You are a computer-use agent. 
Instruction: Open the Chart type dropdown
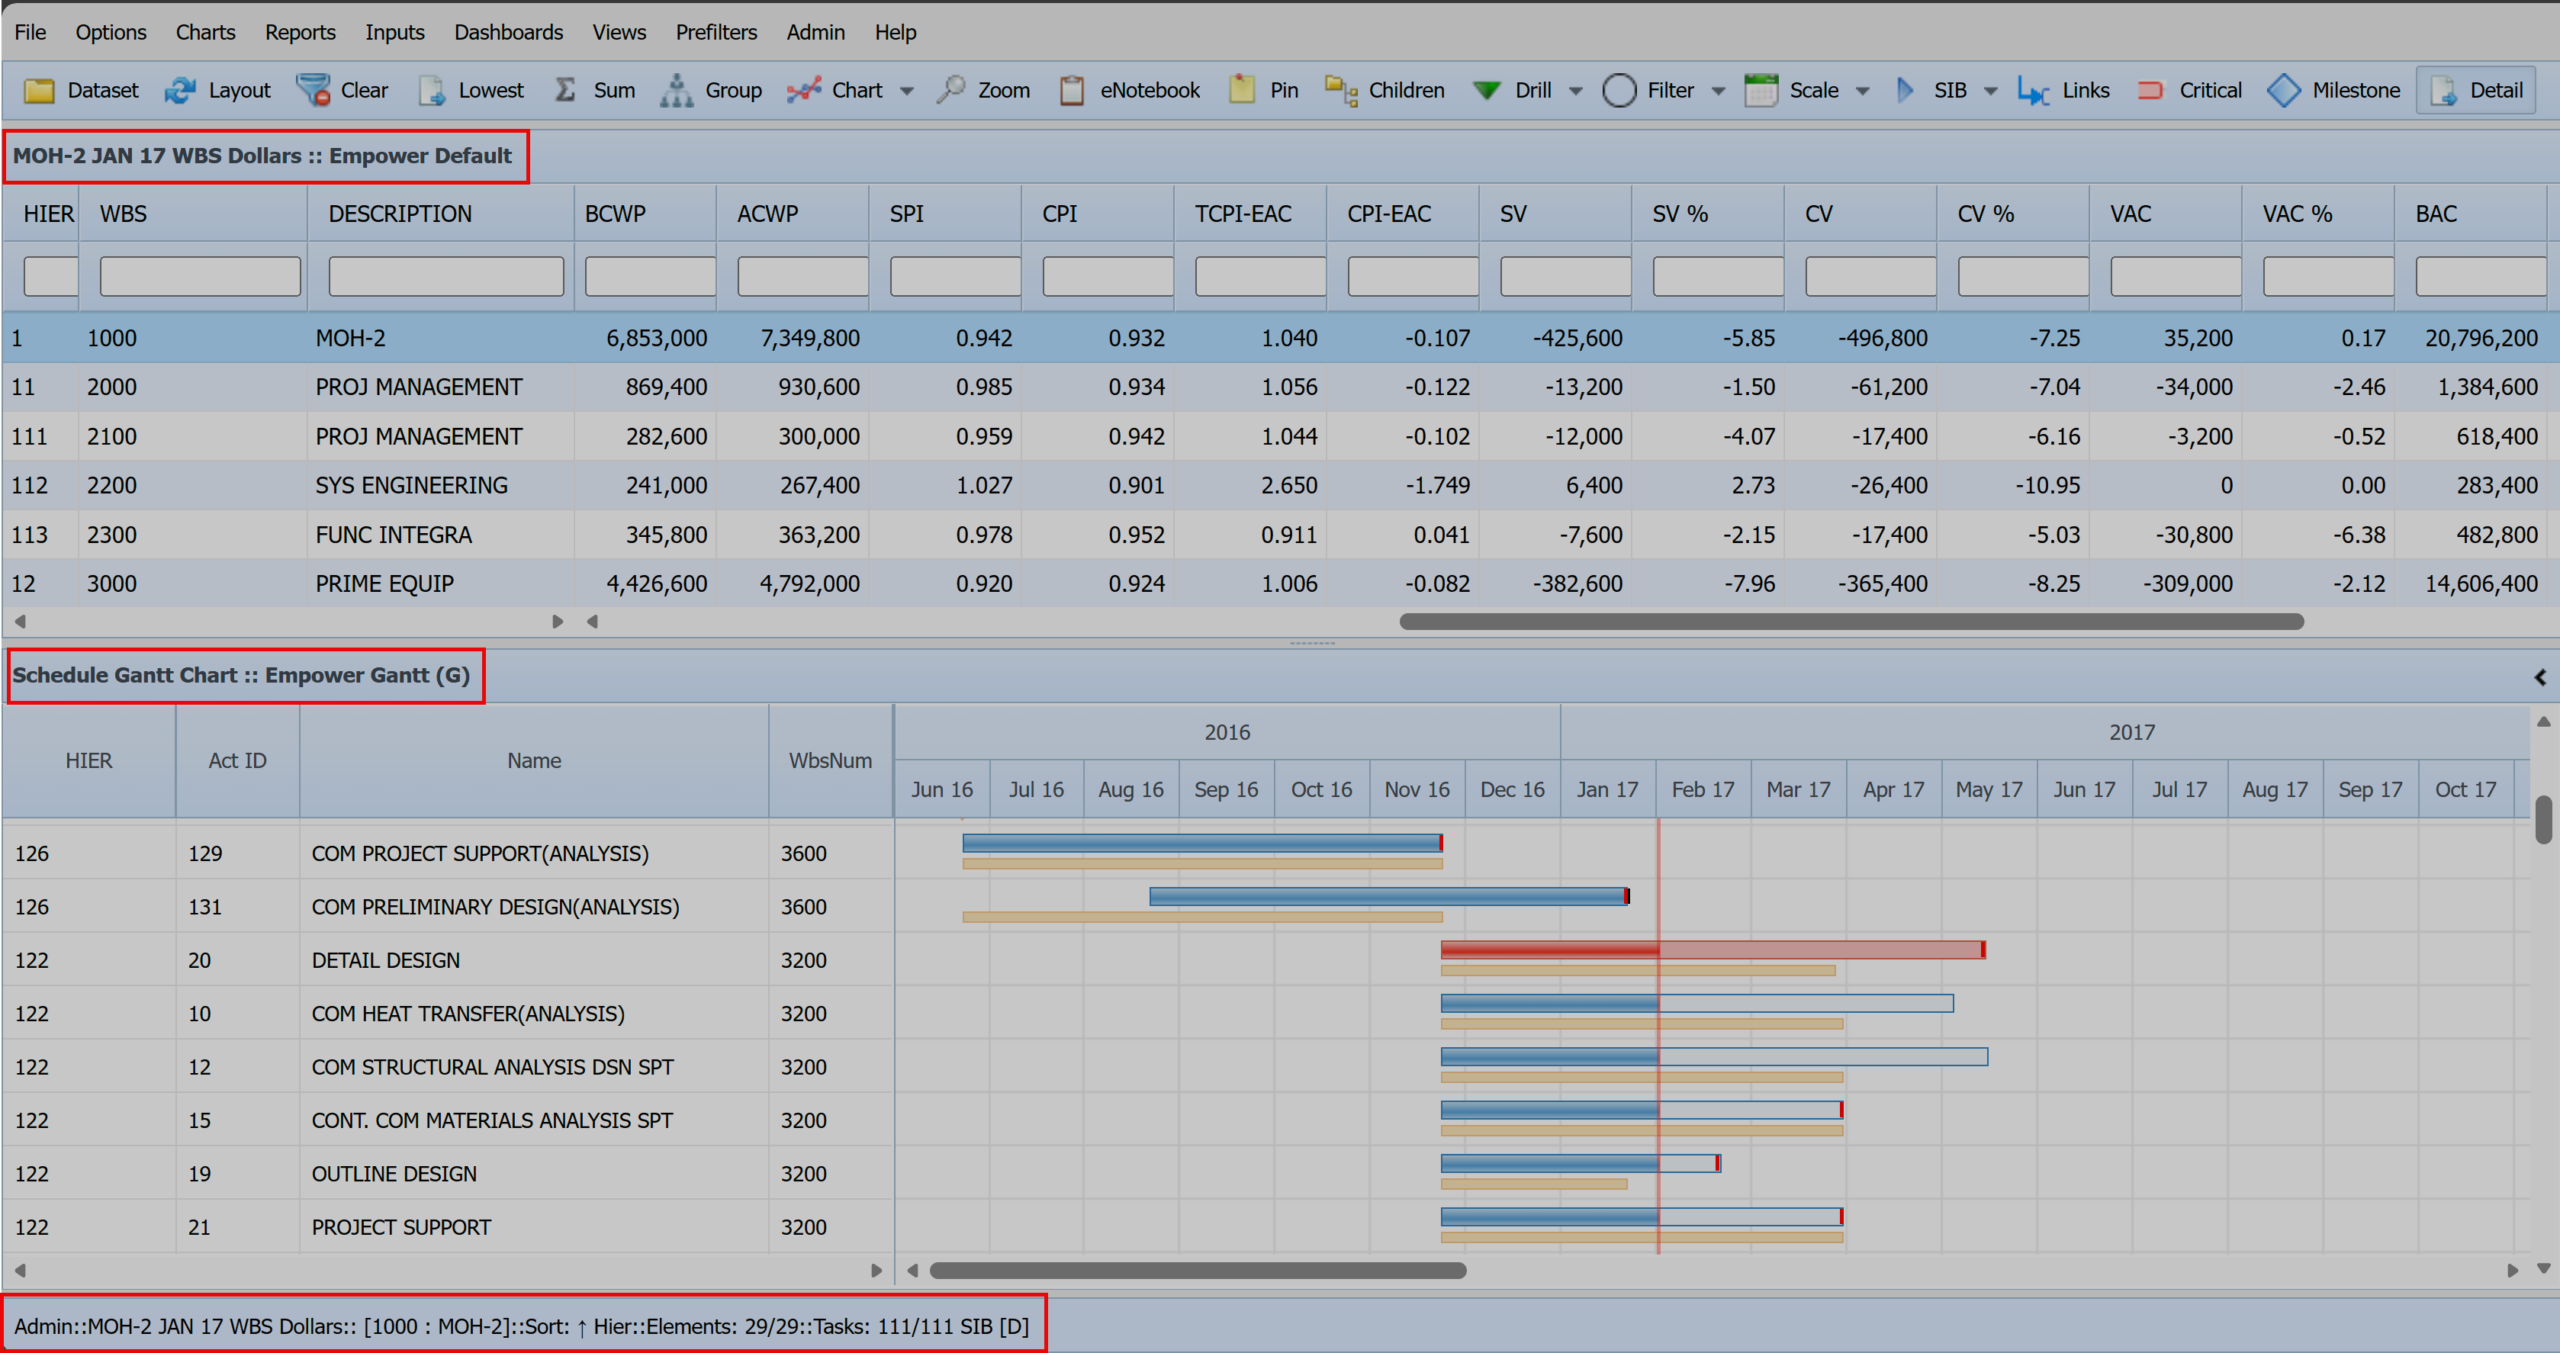908,90
